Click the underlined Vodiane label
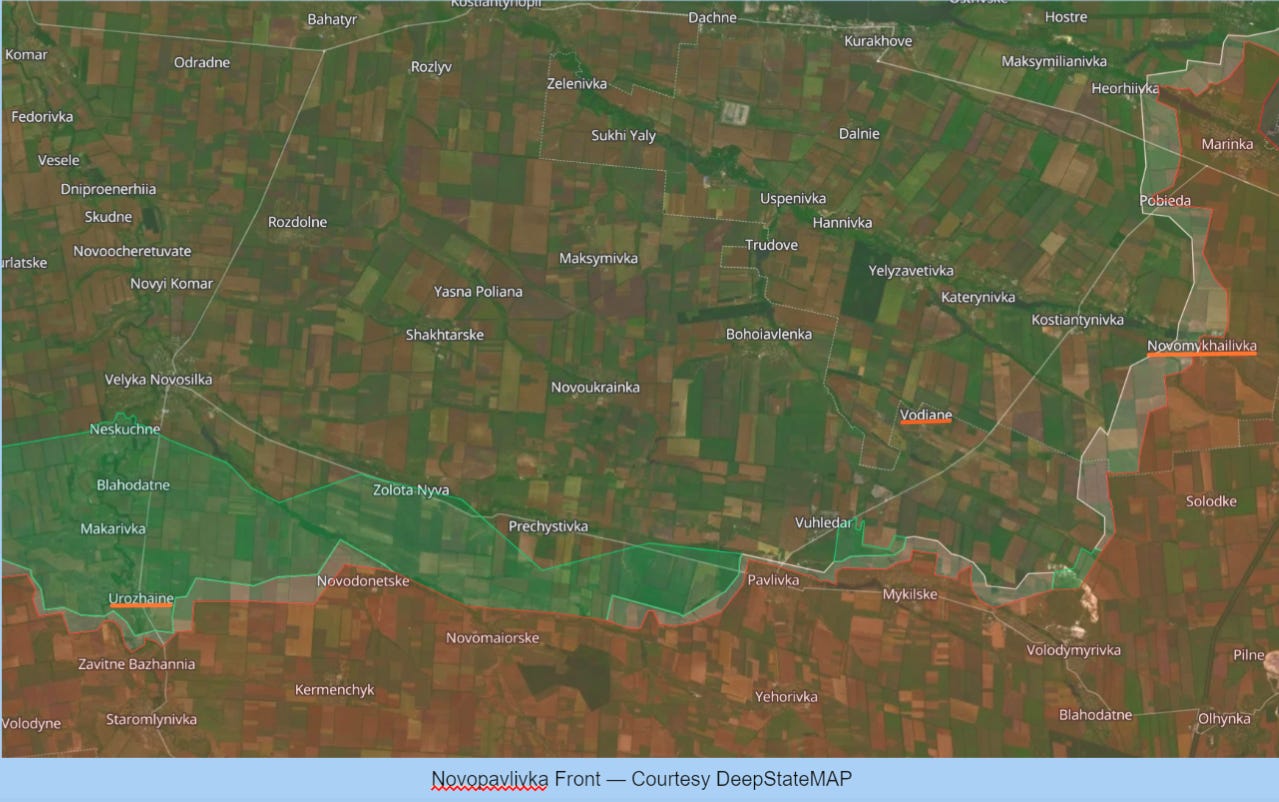The width and height of the screenshot is (1279, 802). coord(925,415)
